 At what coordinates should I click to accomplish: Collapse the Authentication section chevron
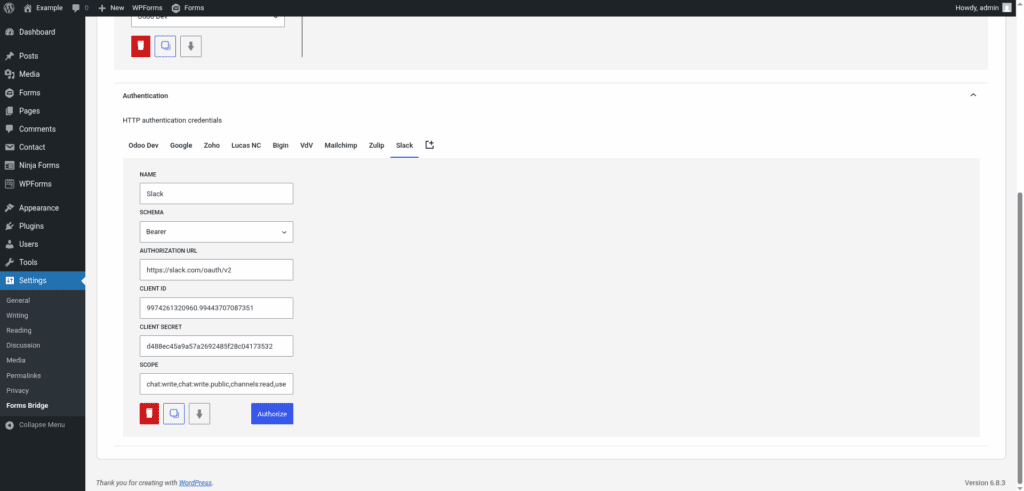click(x=973, y=95)
